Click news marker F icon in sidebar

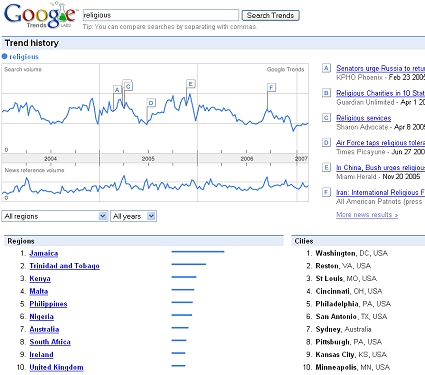pos(326,192)
